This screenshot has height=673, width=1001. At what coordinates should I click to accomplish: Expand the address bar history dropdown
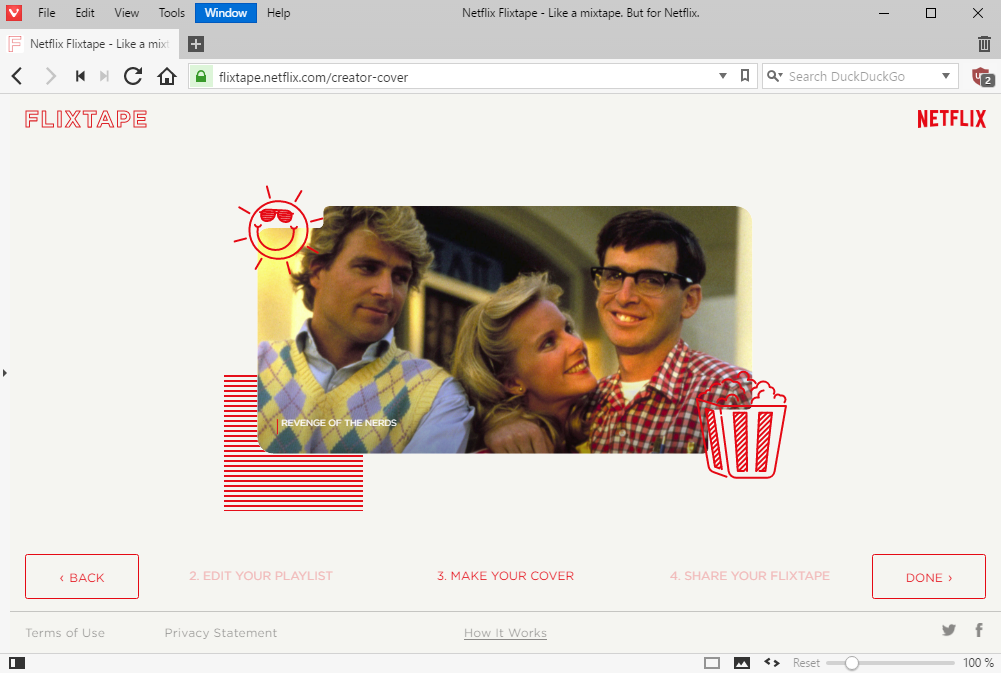point(723,76)
